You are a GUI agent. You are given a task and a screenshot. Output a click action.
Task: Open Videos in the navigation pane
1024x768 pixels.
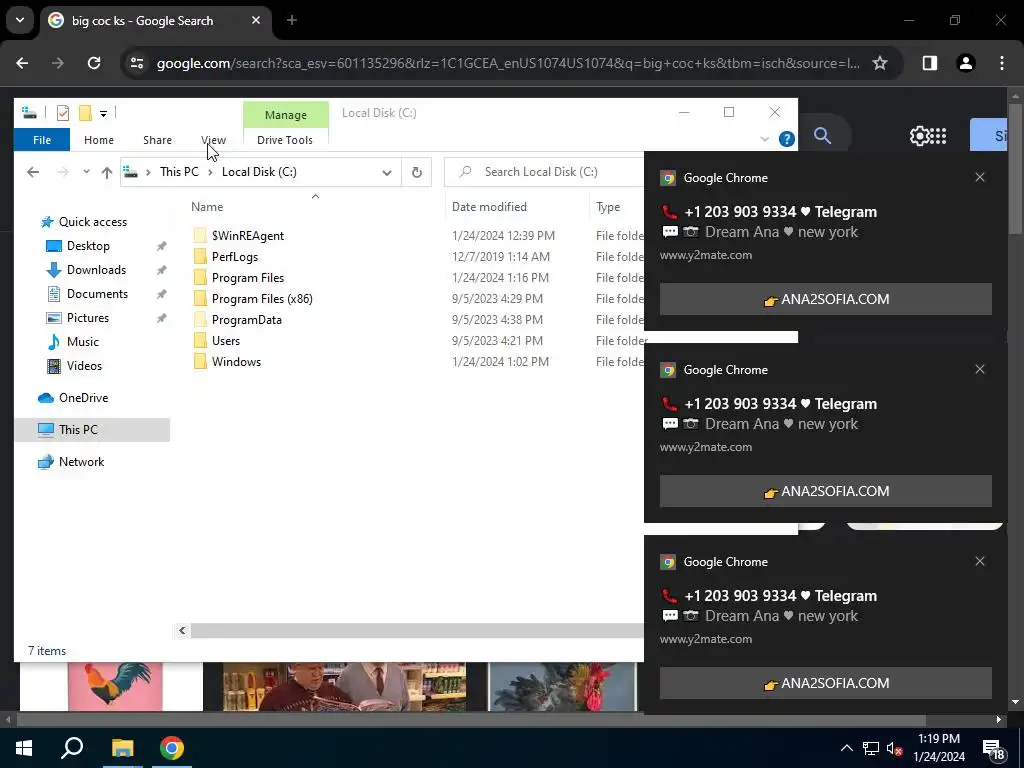point(84,366)
